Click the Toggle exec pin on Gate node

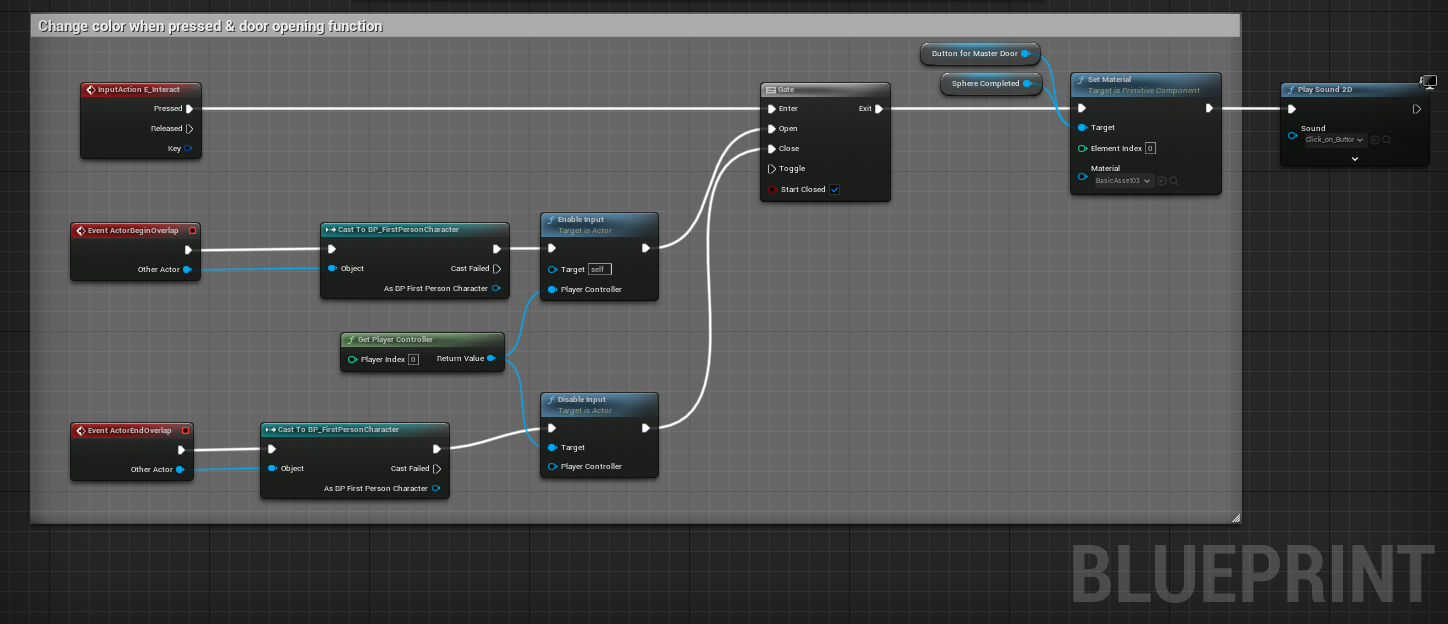pyautogui.click(x=771, y=169)
